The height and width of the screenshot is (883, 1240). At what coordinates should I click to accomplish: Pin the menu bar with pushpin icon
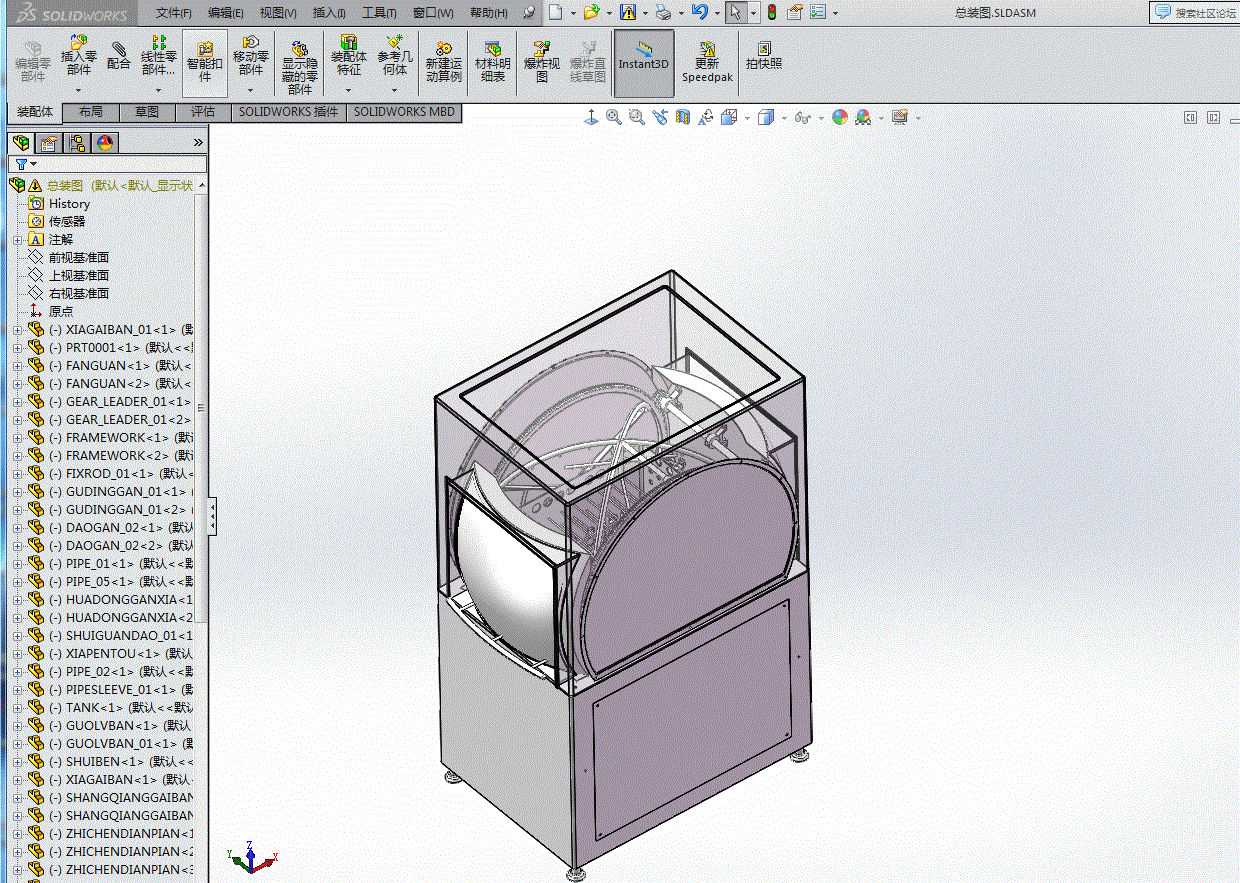[528, 12]
